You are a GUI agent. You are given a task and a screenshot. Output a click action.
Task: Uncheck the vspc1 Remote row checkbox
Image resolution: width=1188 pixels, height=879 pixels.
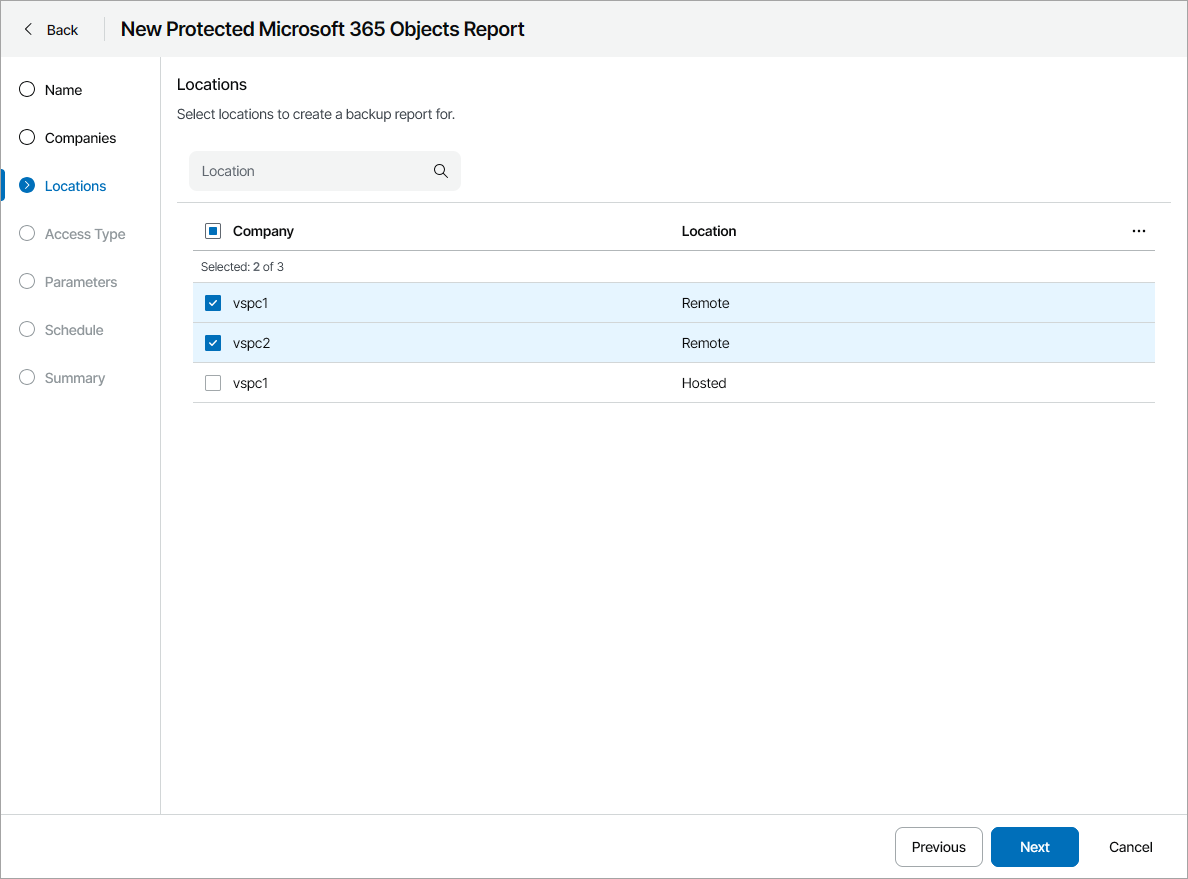pos(213,303)
